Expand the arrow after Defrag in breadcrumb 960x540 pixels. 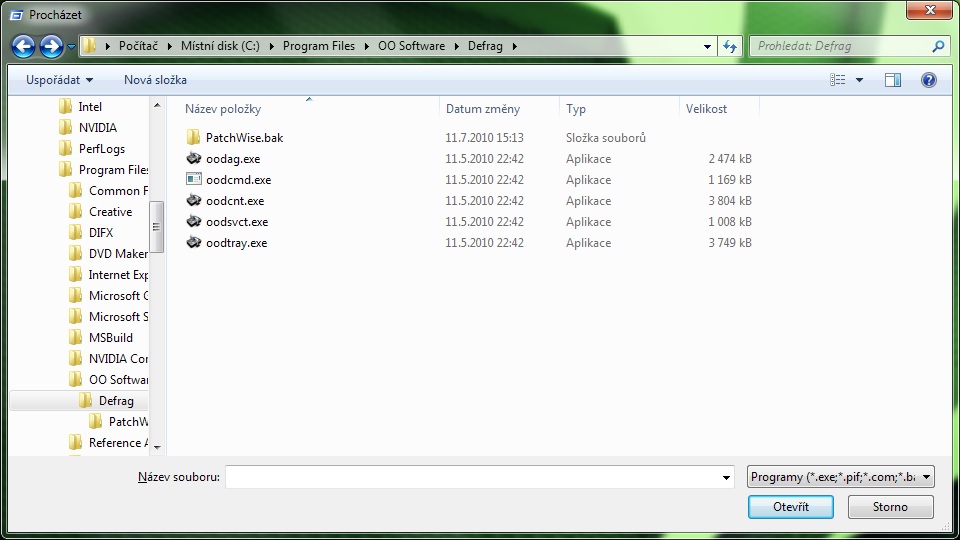point(514,46)
